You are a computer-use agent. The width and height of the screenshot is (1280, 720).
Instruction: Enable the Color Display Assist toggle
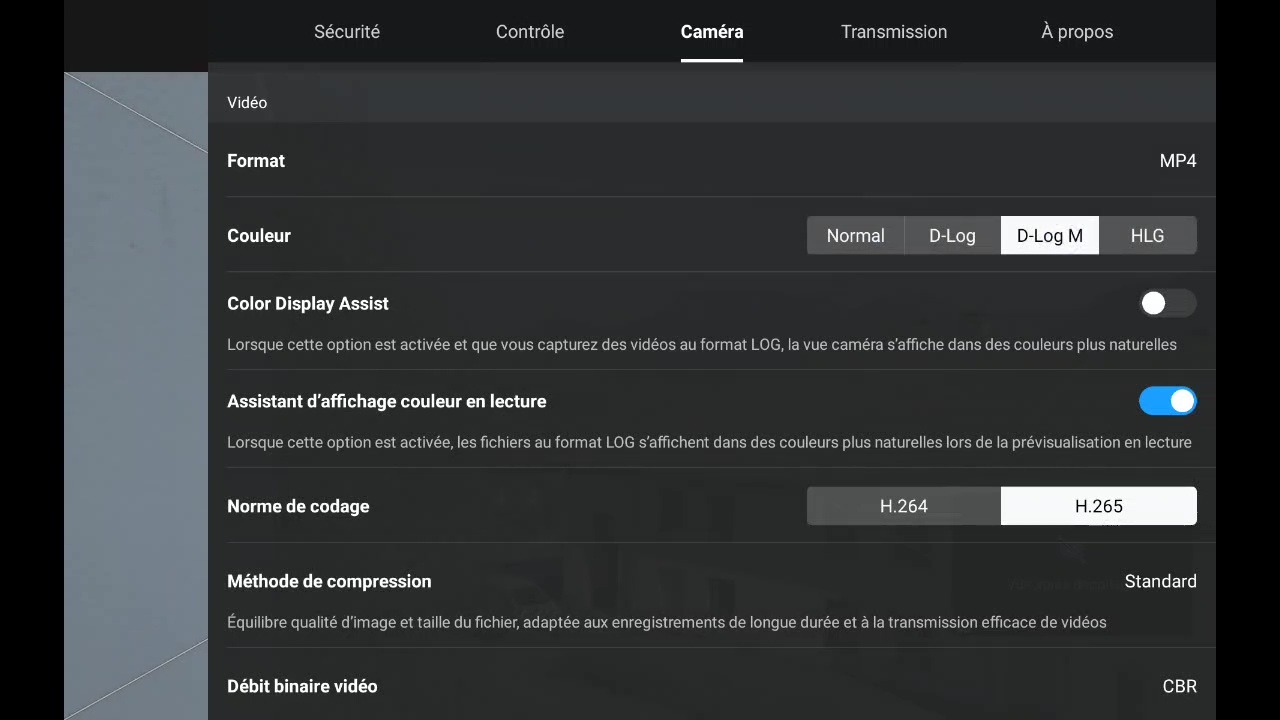pos(1167,303)
